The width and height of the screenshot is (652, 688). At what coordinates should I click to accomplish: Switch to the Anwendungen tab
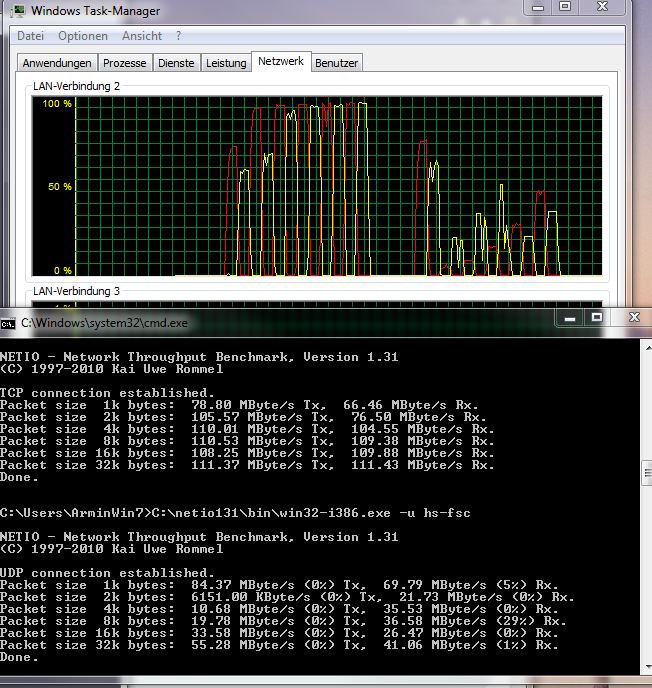pos(57,63)
